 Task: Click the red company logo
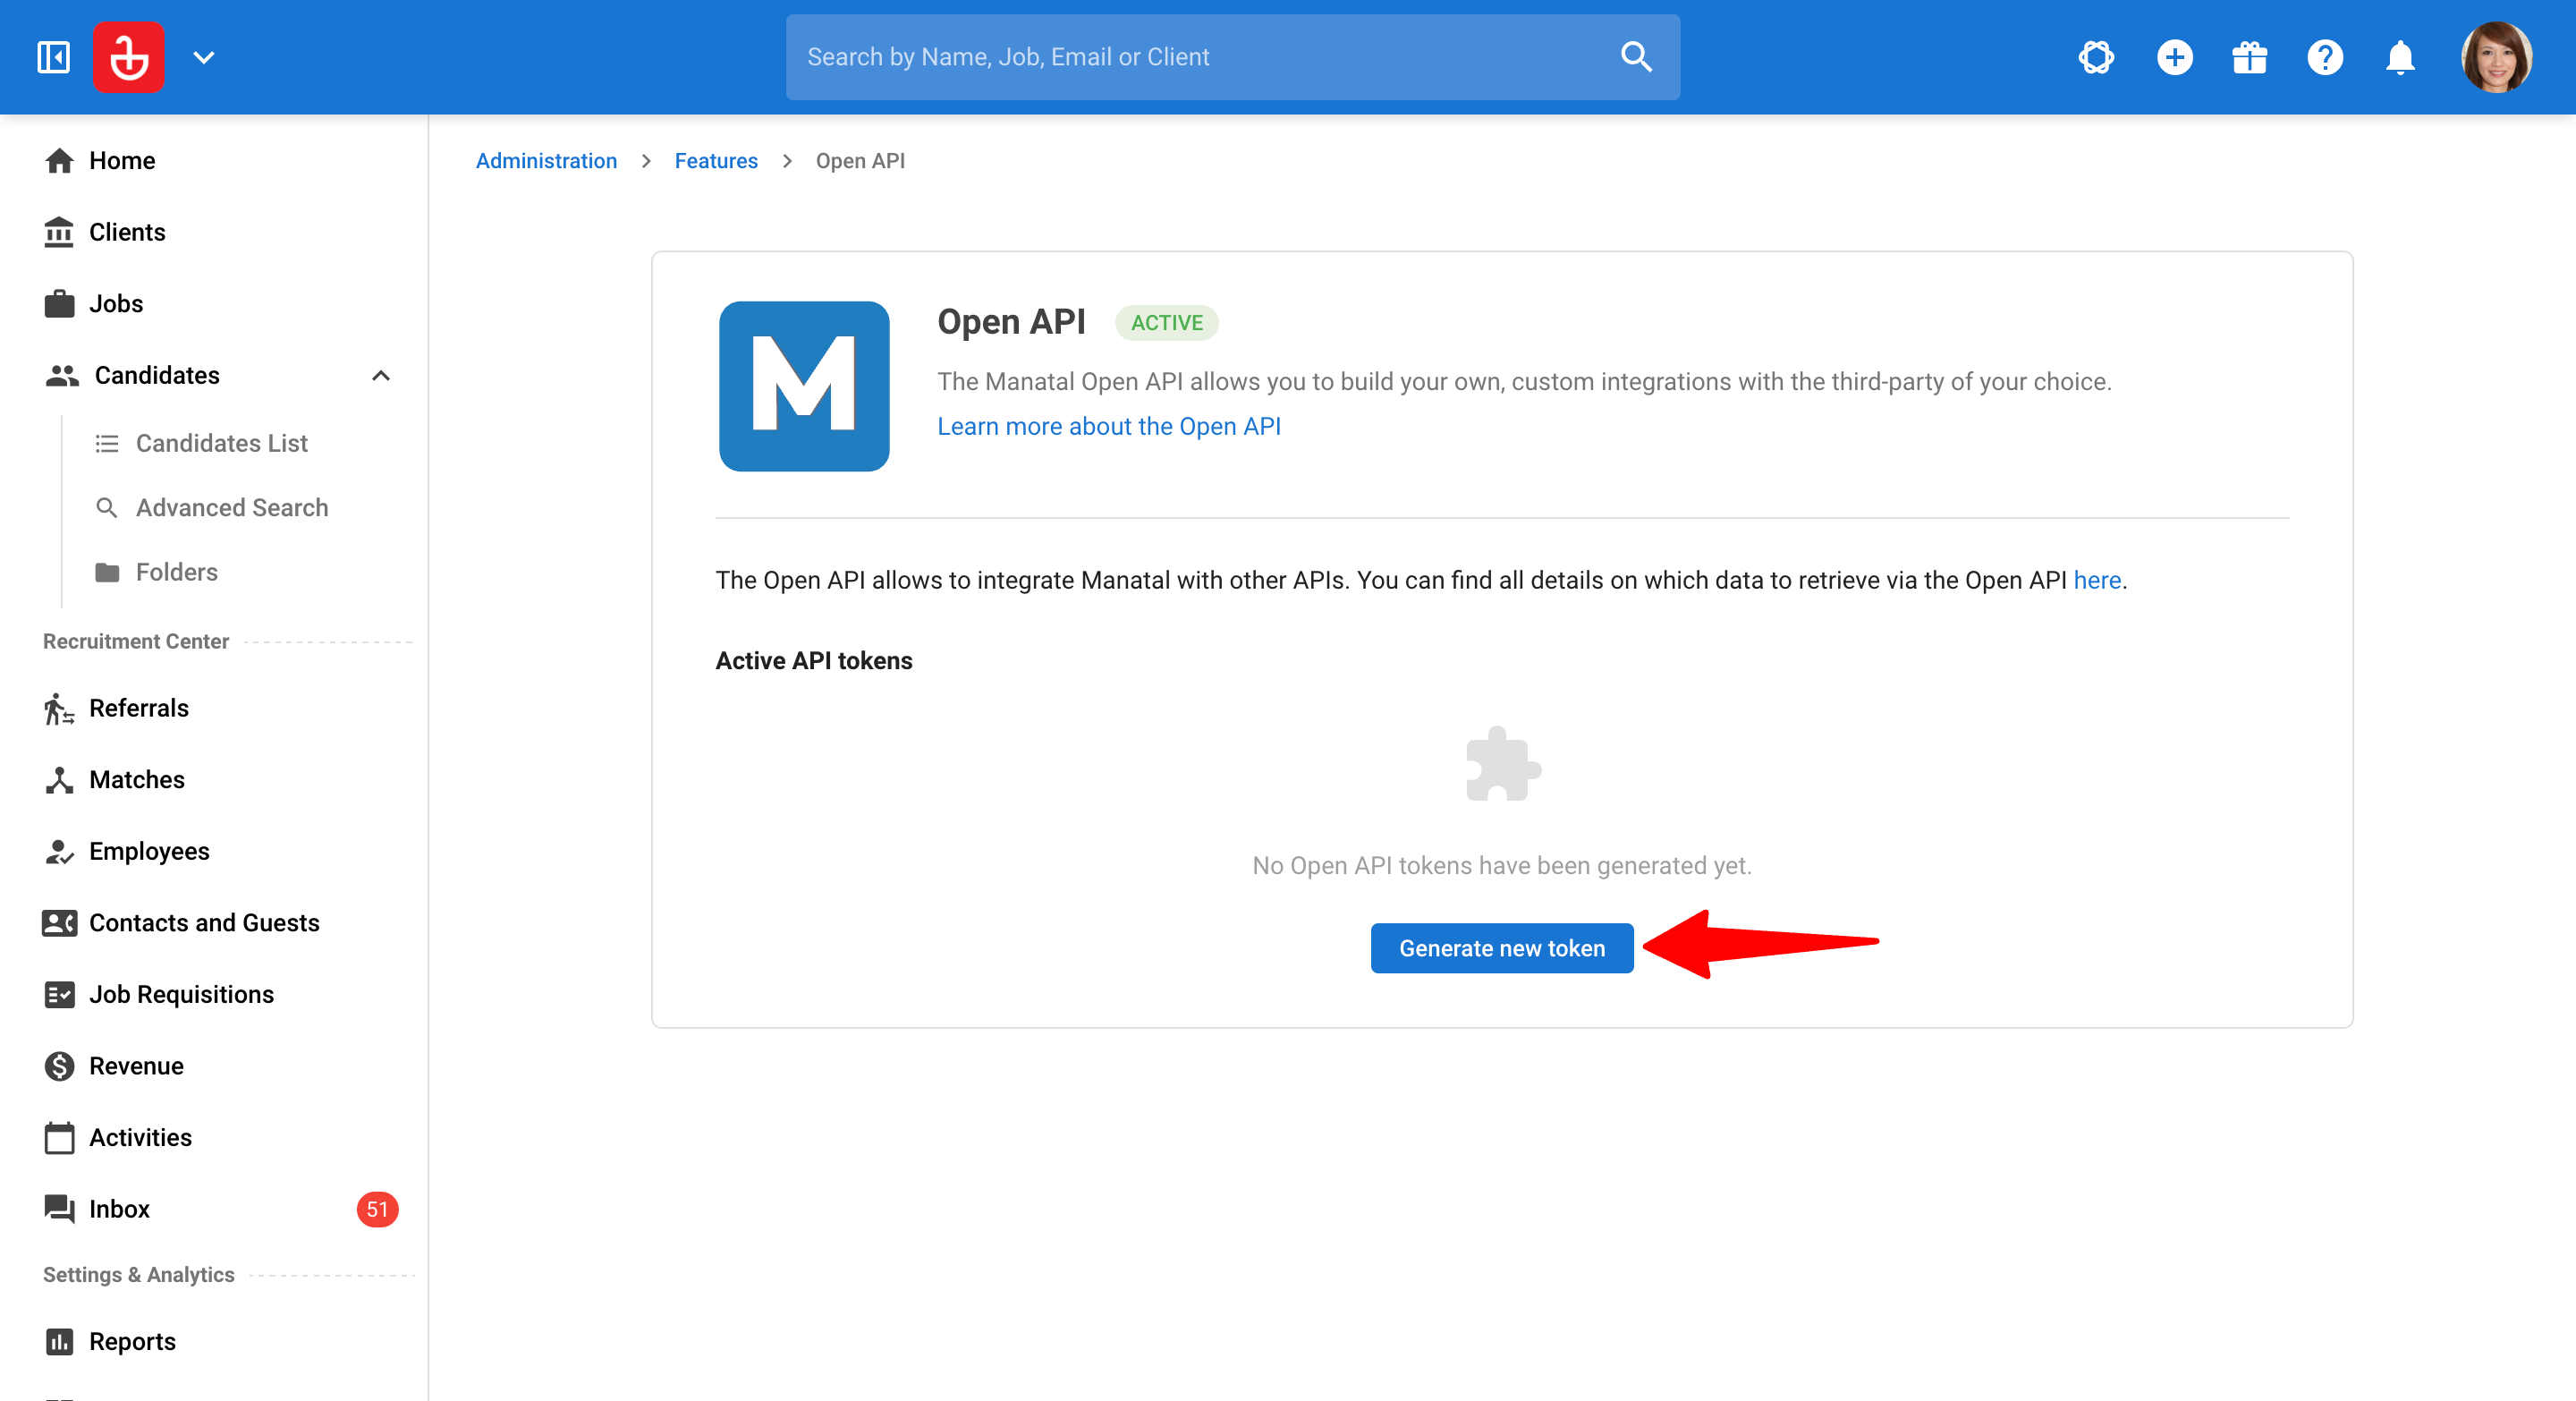pyautogui.click(x=129, y=57)
